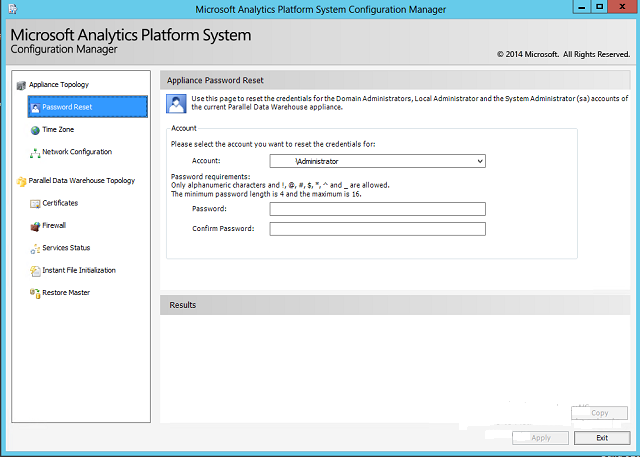The height and width of the screenshot is (457, 640).
Task: Click the Results section header
Action: 395,305
